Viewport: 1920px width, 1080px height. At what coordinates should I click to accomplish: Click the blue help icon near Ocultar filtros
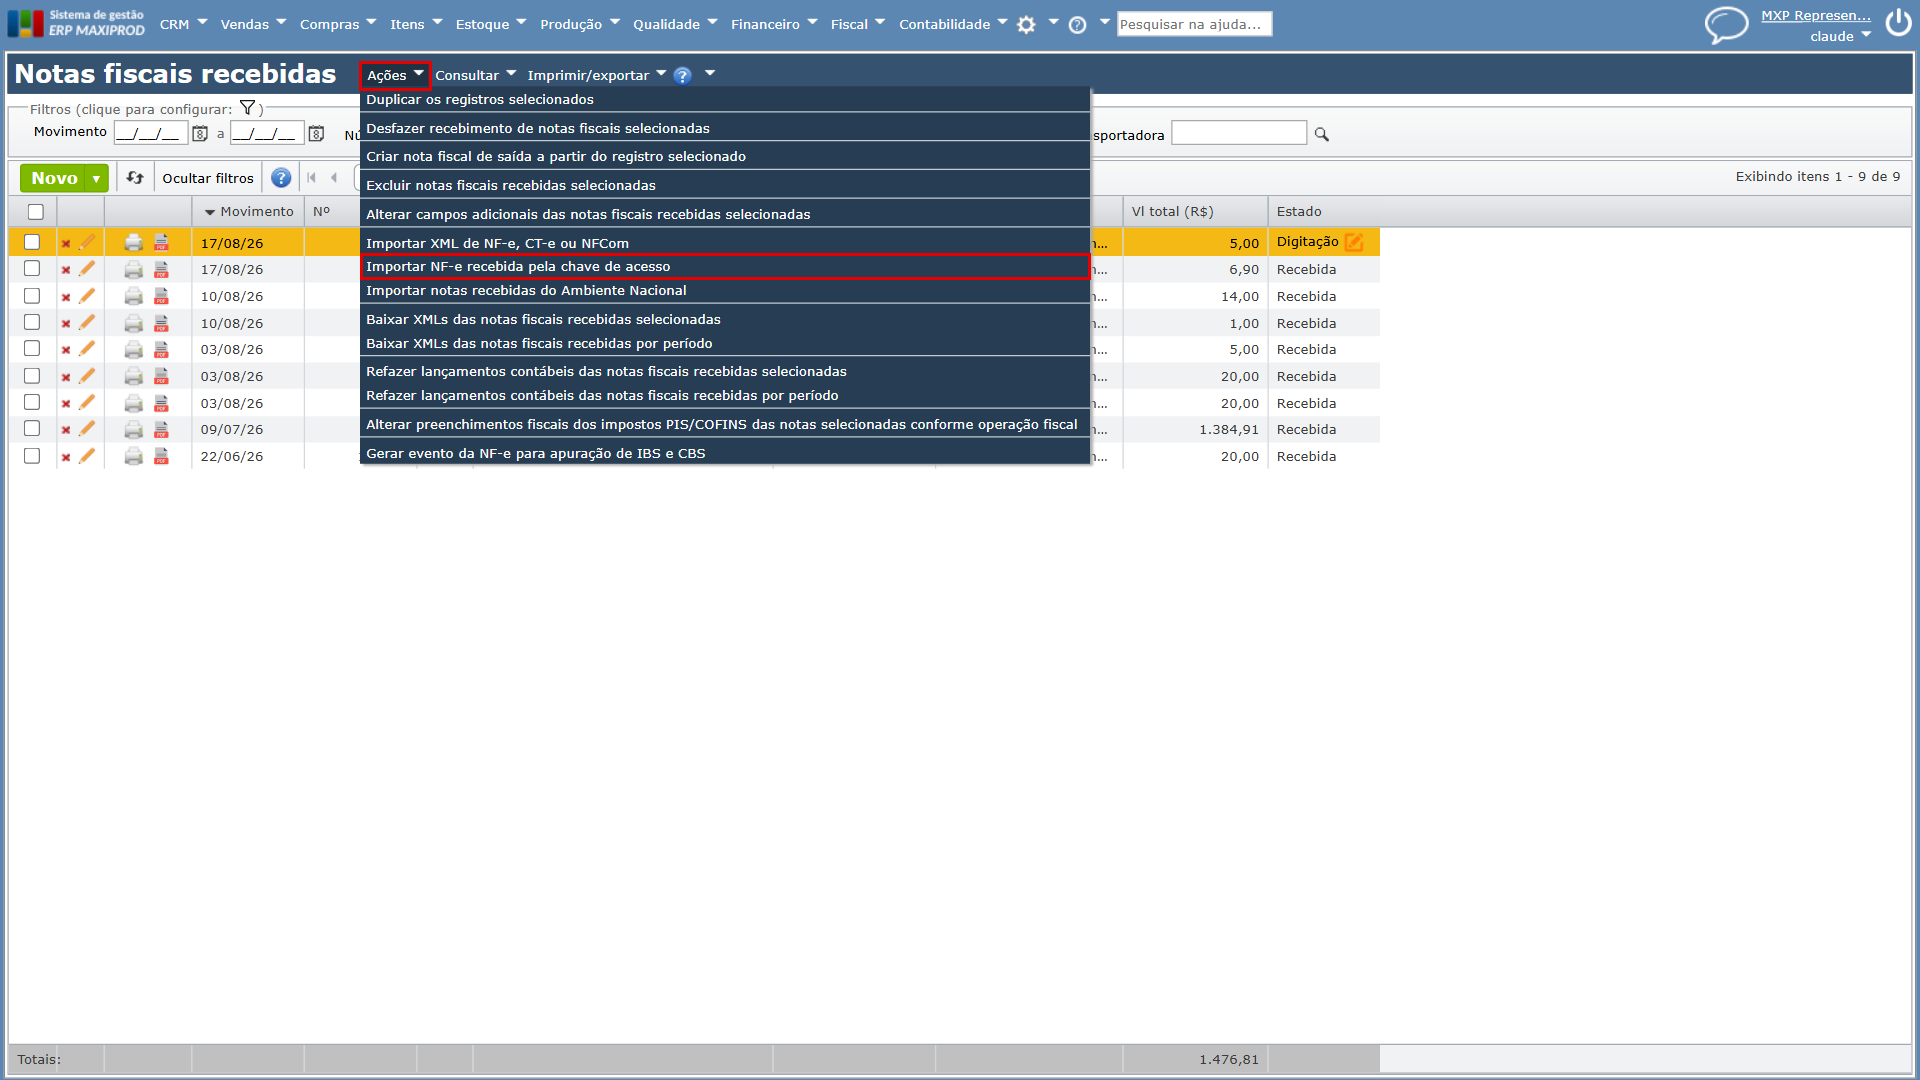click(281, 178)
